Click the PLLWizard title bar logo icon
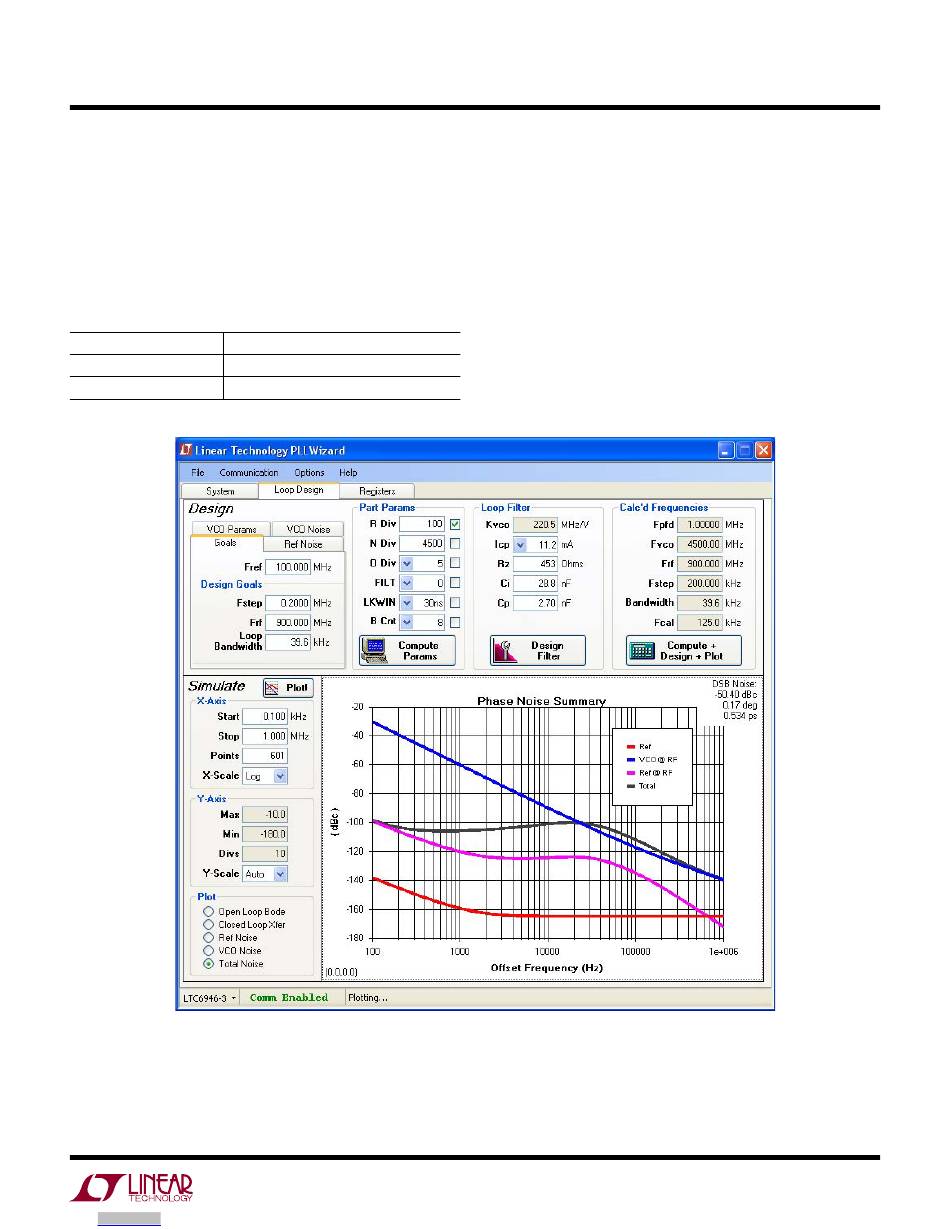 (186, 450)
